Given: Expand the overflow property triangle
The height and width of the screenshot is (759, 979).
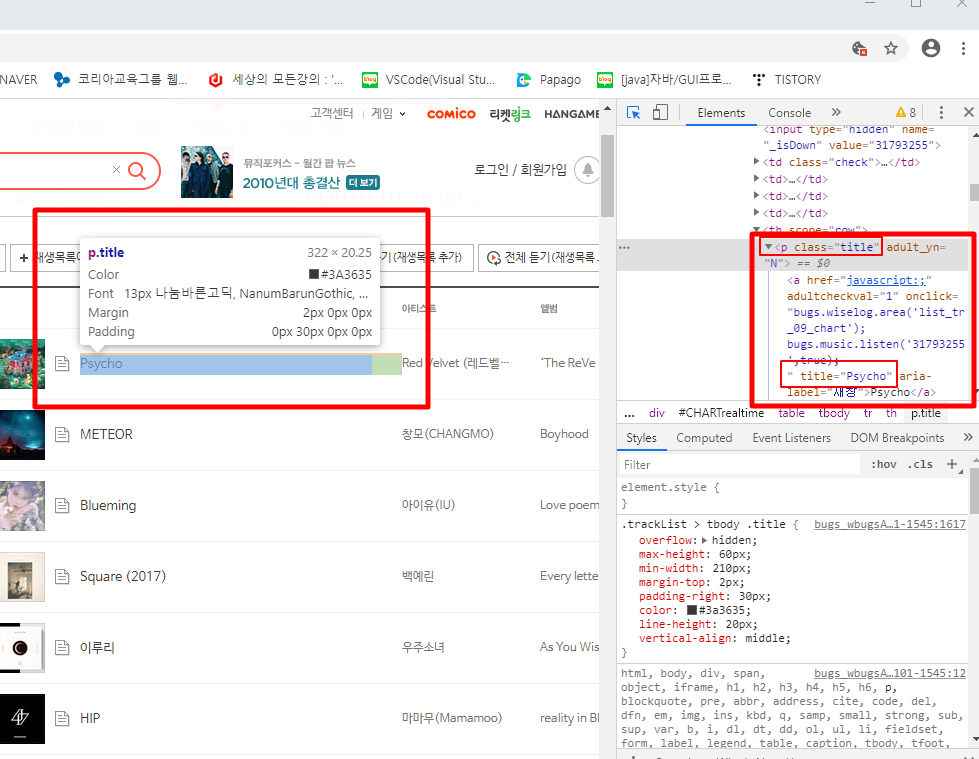Looking at the screenshot, I should pyautogui.click(x=705, y=541).
